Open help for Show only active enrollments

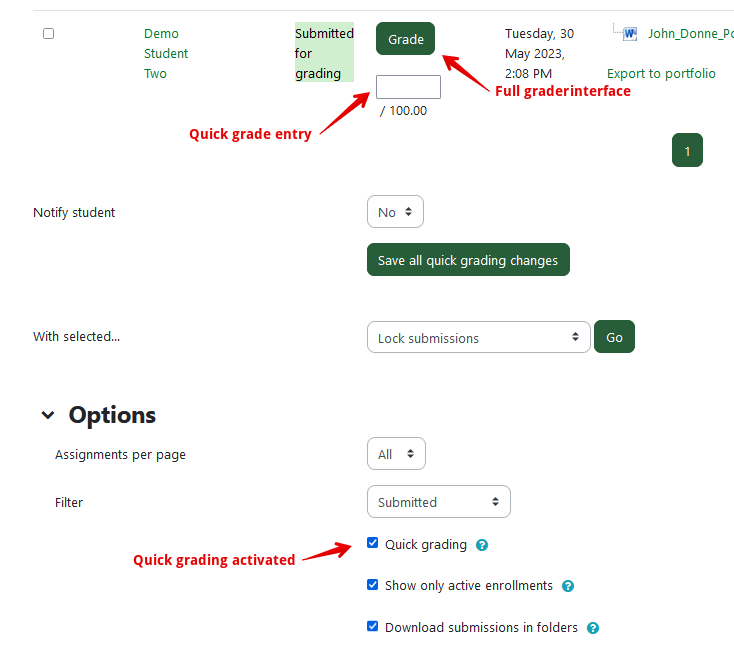click(568, 587)
